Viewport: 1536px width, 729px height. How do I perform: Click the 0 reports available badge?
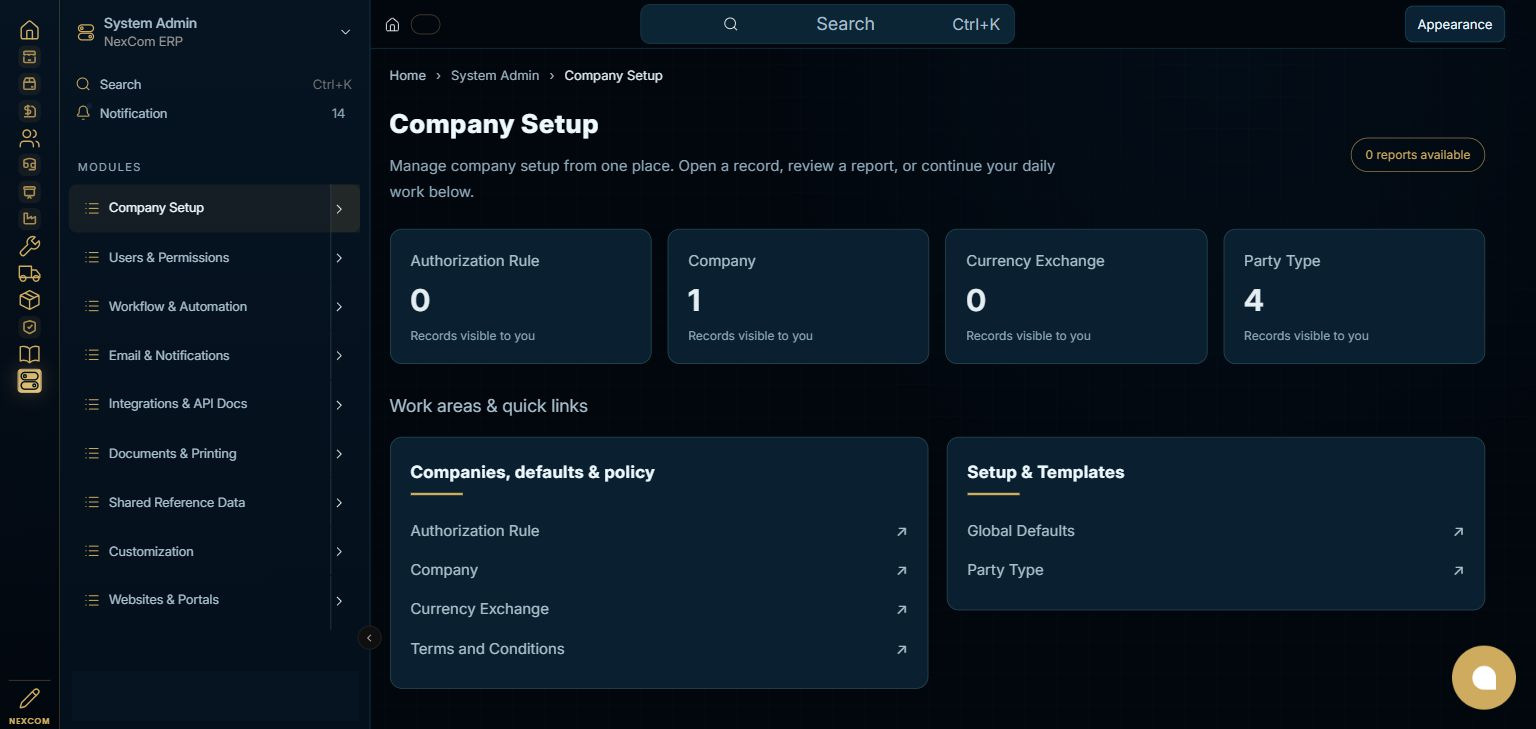pyautogui.click(x=1417, y=155)
